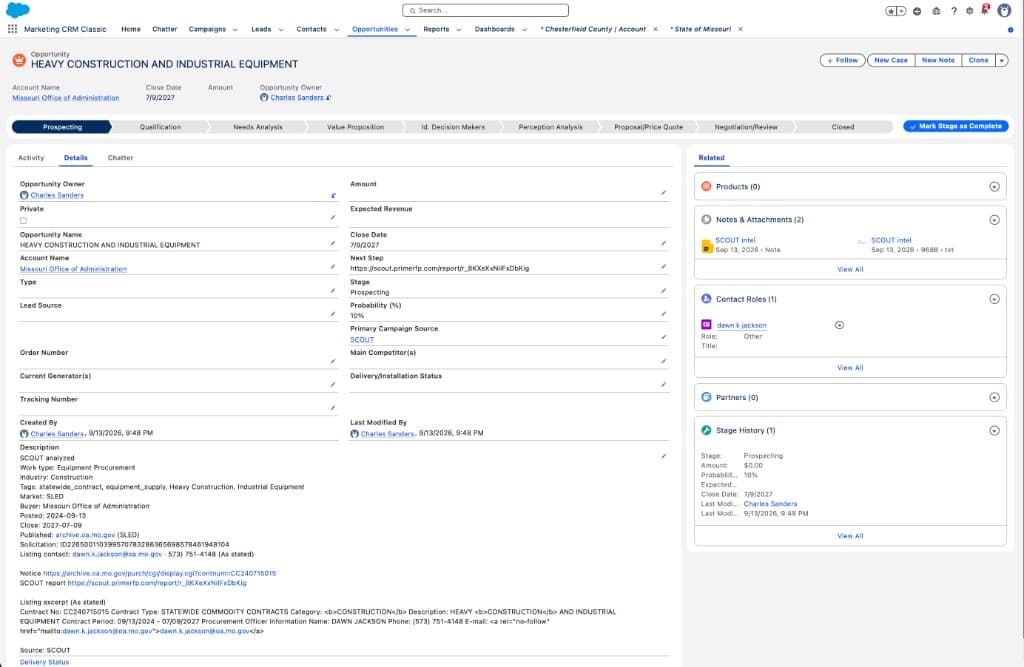Open the Global Actions plus icon
This screenshot has height=667, width=1024.
tap(918, 11)
